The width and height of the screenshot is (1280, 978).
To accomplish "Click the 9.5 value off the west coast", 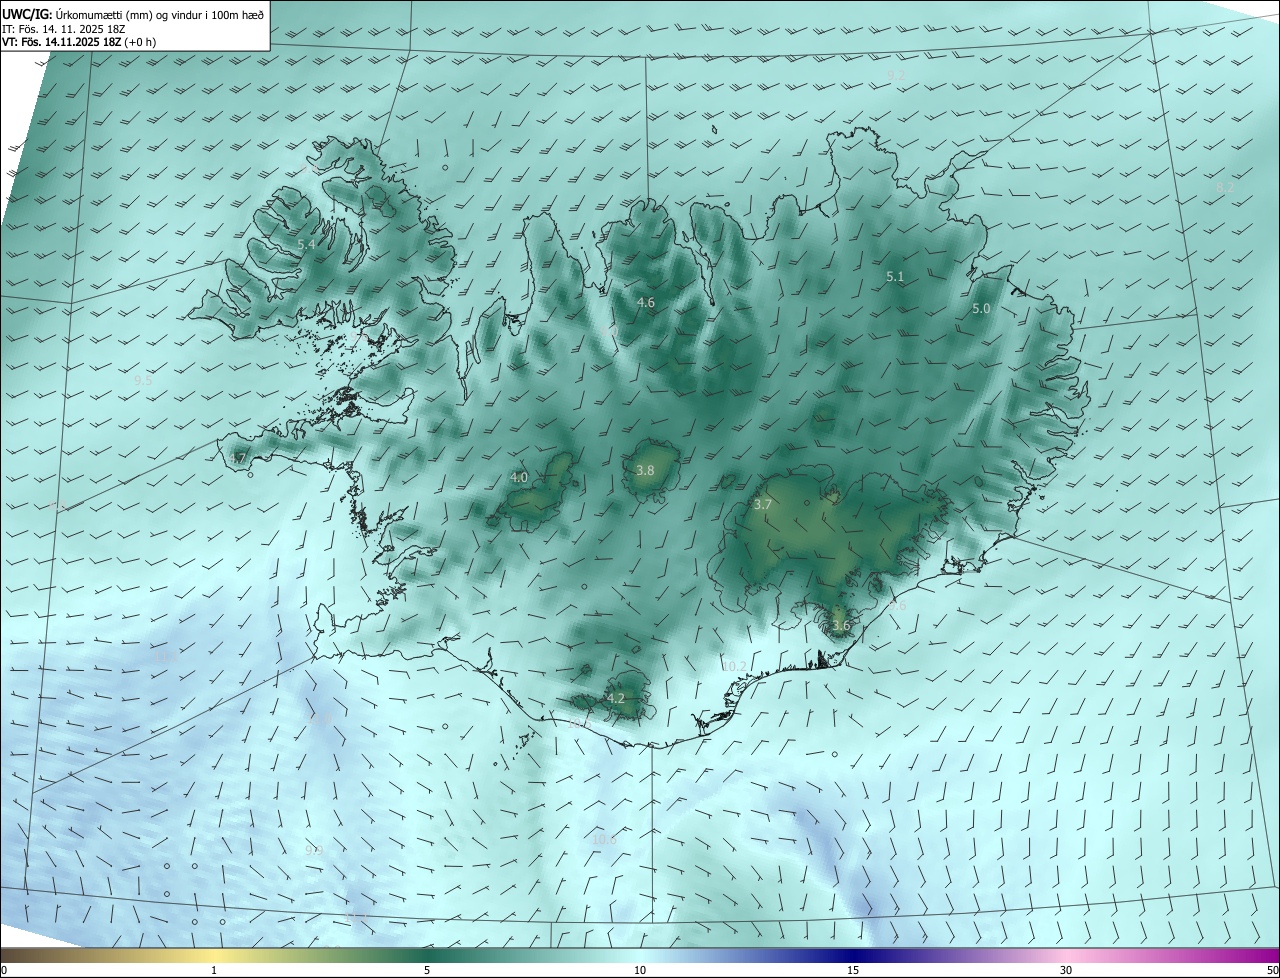I will pos(143,381).
